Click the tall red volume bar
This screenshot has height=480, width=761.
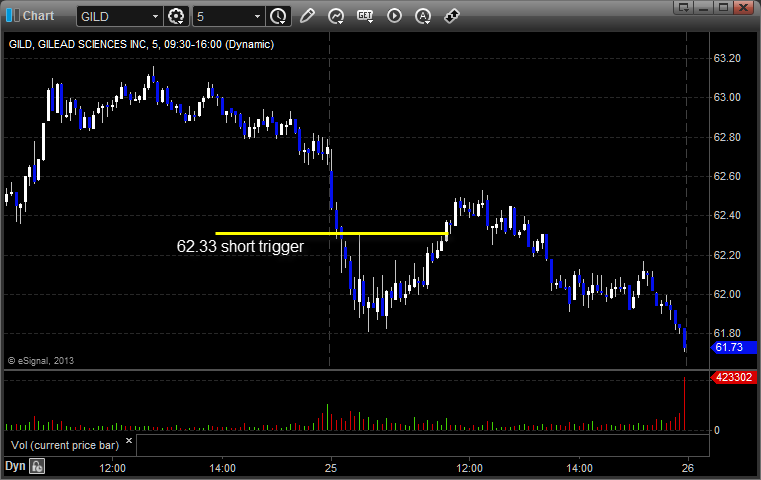684,404
